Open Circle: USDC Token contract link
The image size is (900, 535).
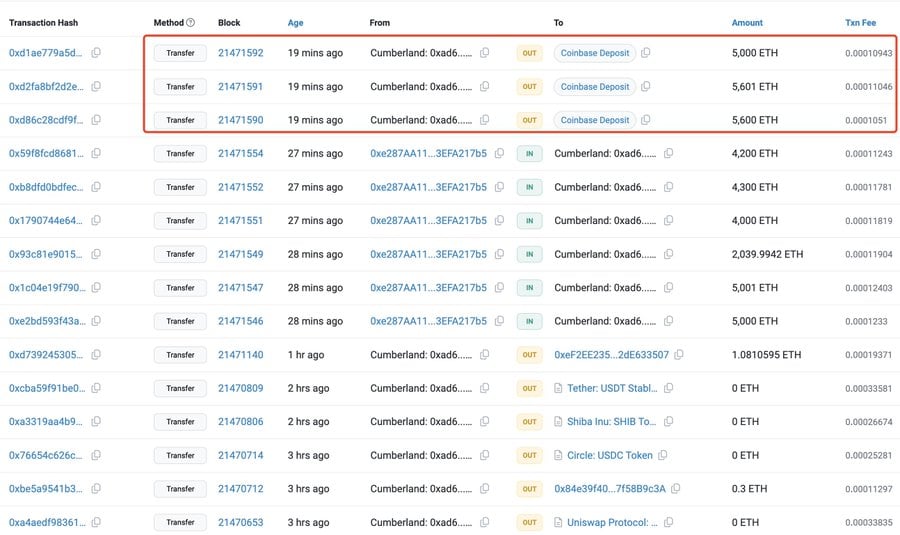tap(610, 455)
